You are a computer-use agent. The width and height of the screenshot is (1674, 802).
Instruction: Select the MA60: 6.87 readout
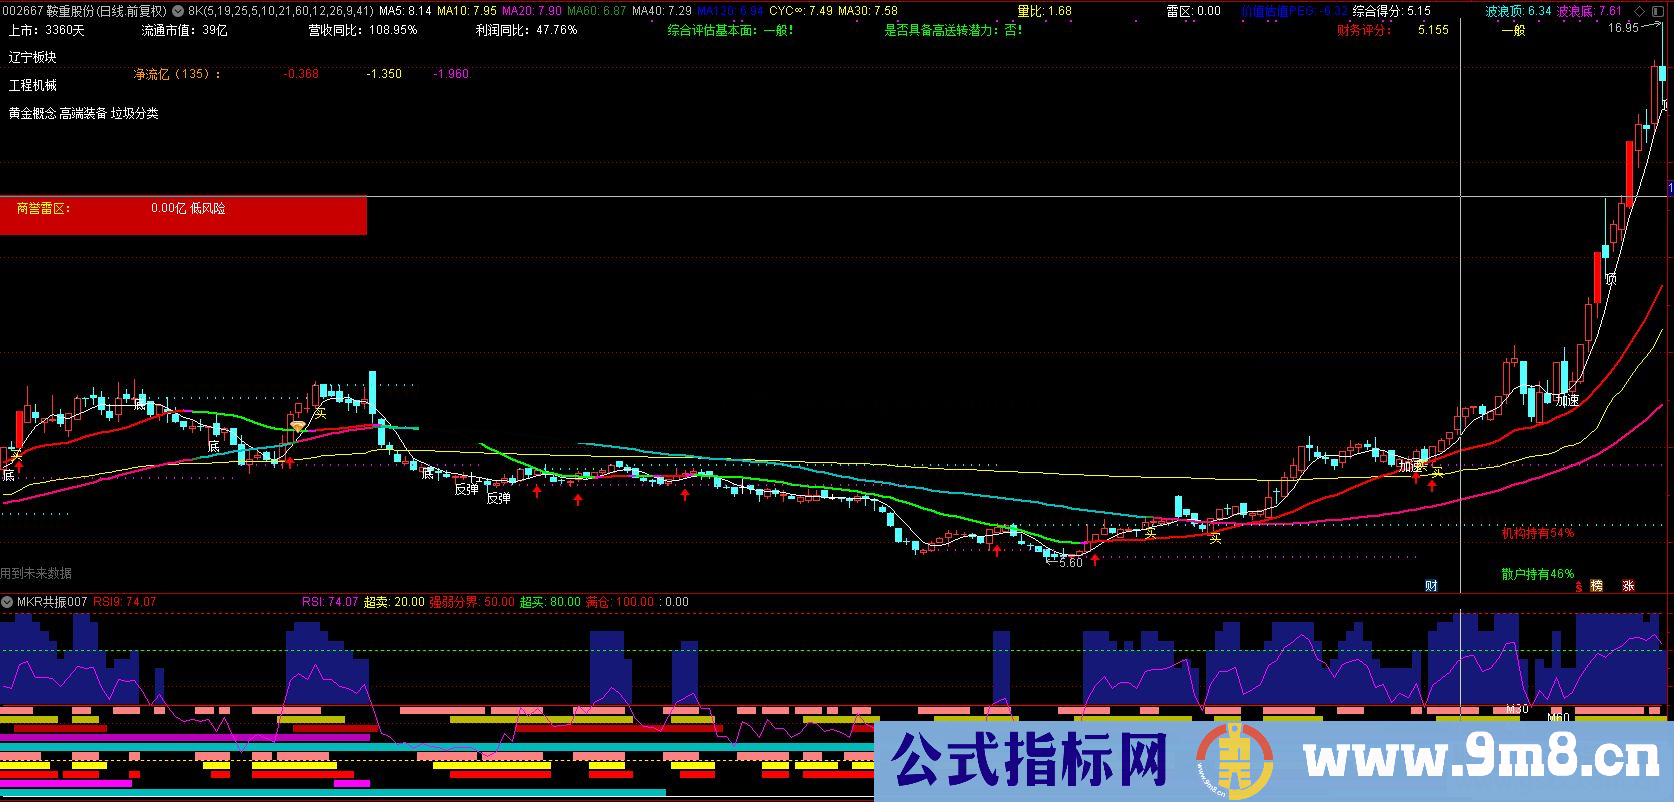[x=597, y=11]
